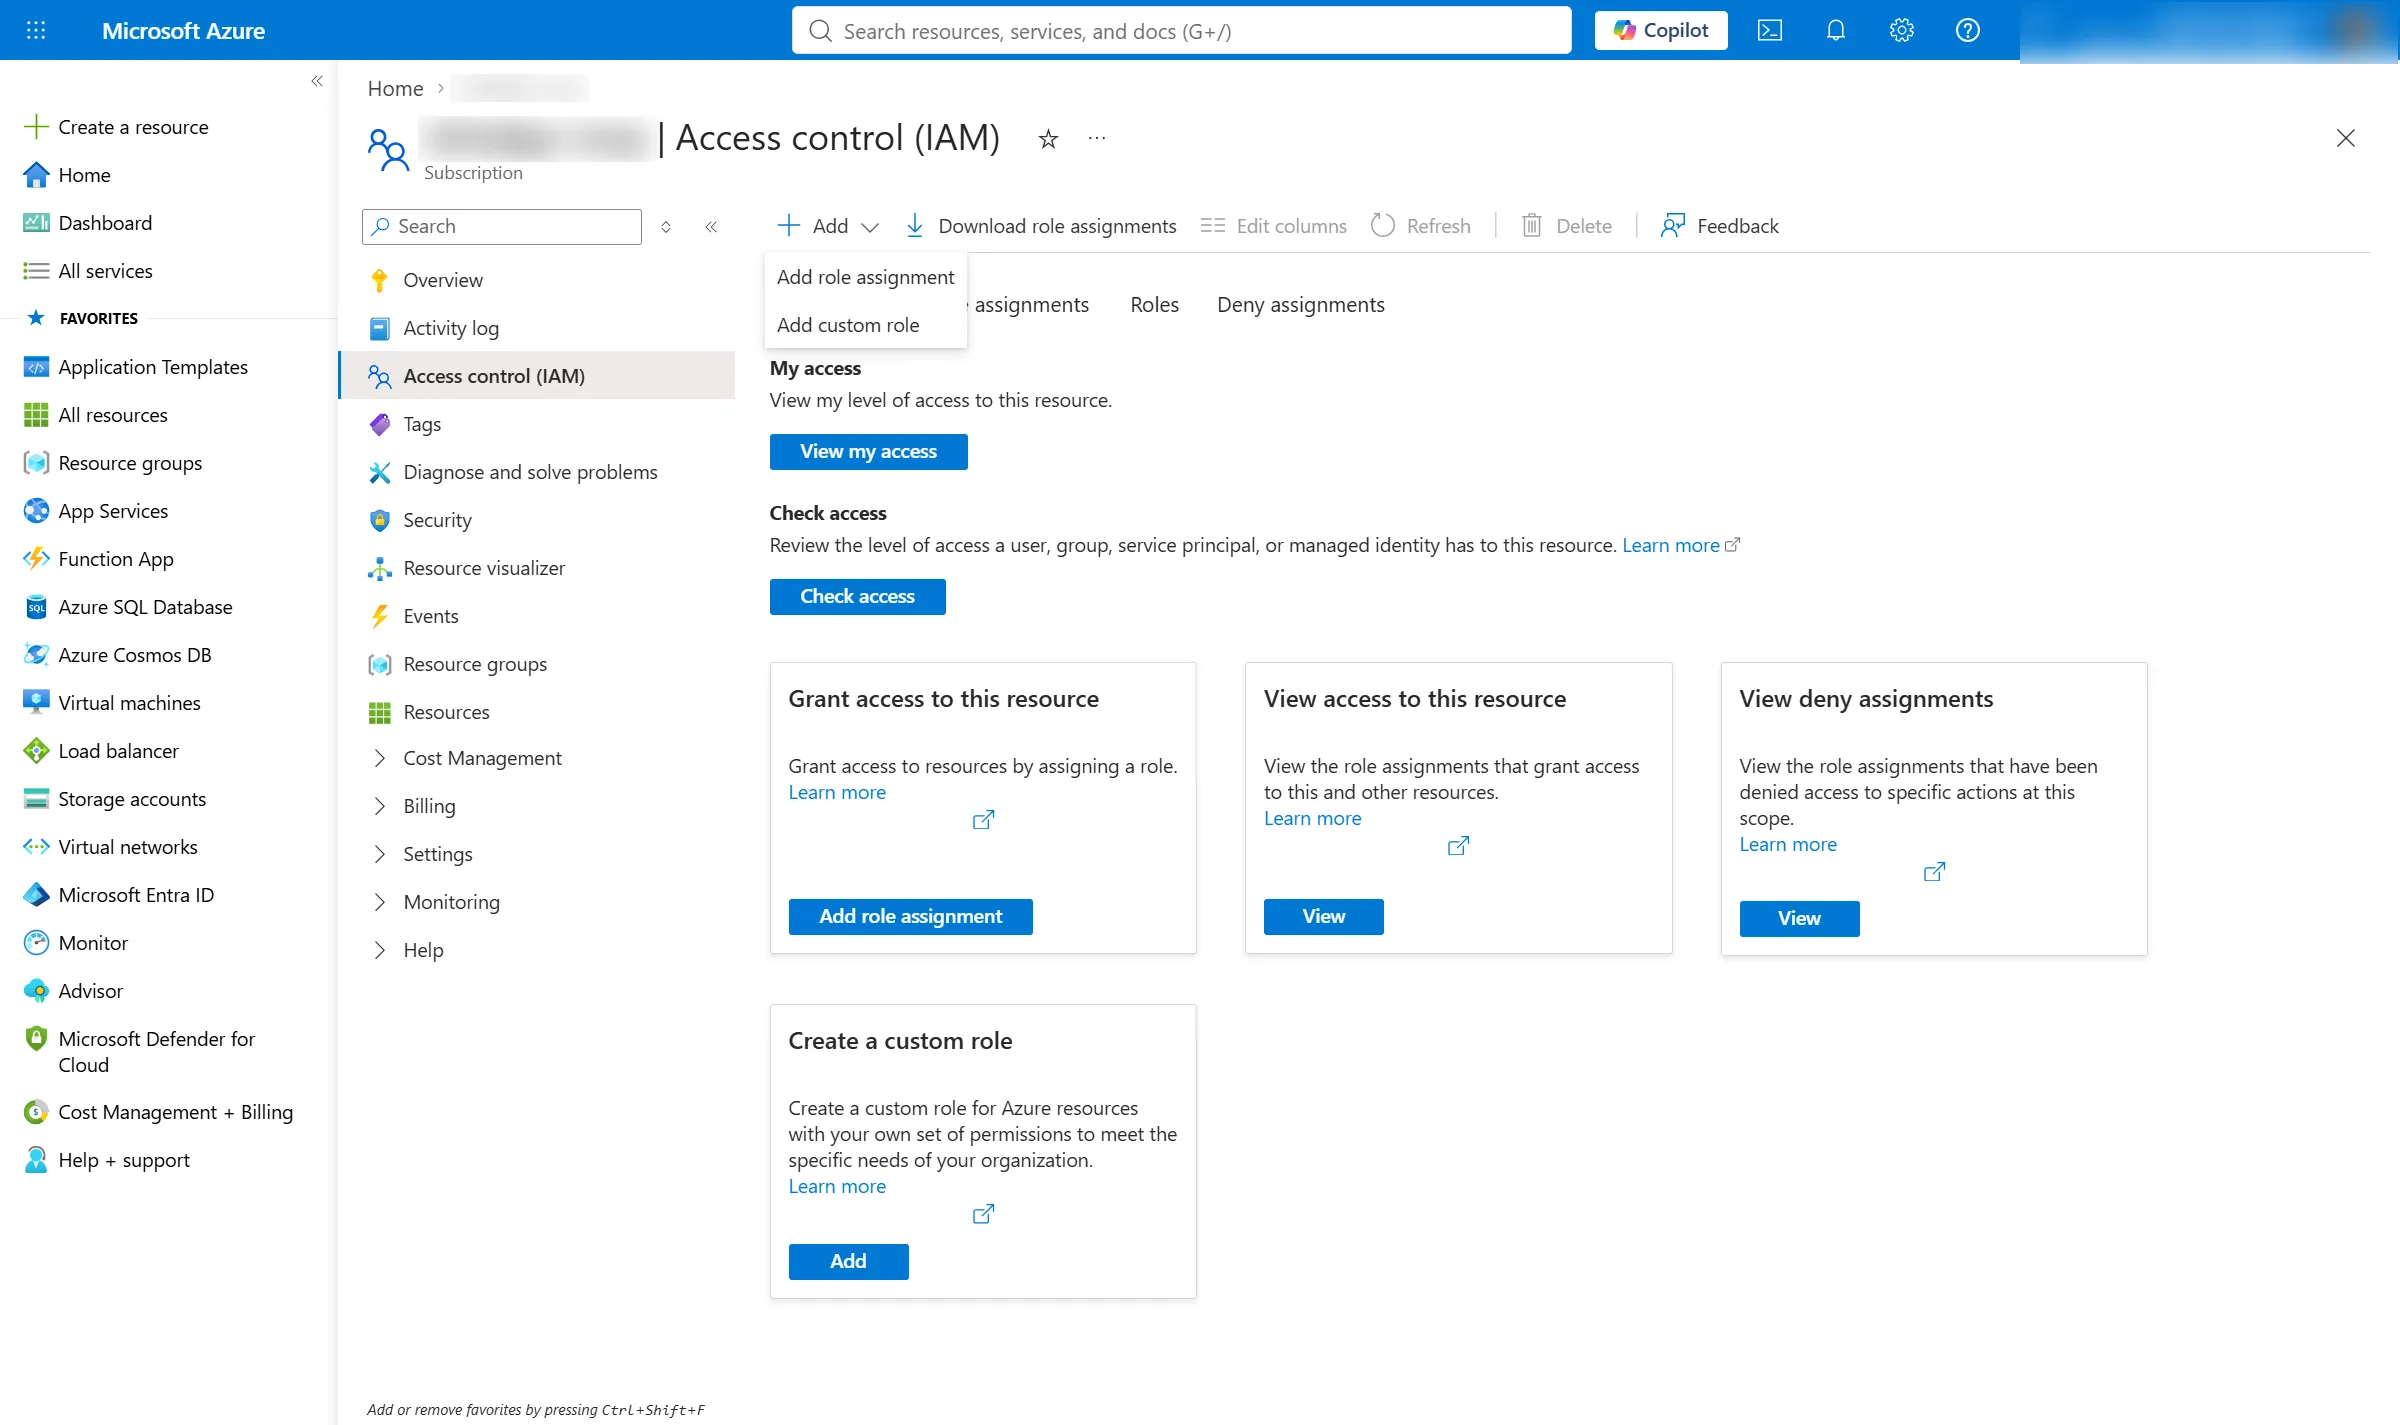Image resolution: width=2400 pixels, height=1425 pixels.
Task: Open Help + support
Action: [107, 1160]
